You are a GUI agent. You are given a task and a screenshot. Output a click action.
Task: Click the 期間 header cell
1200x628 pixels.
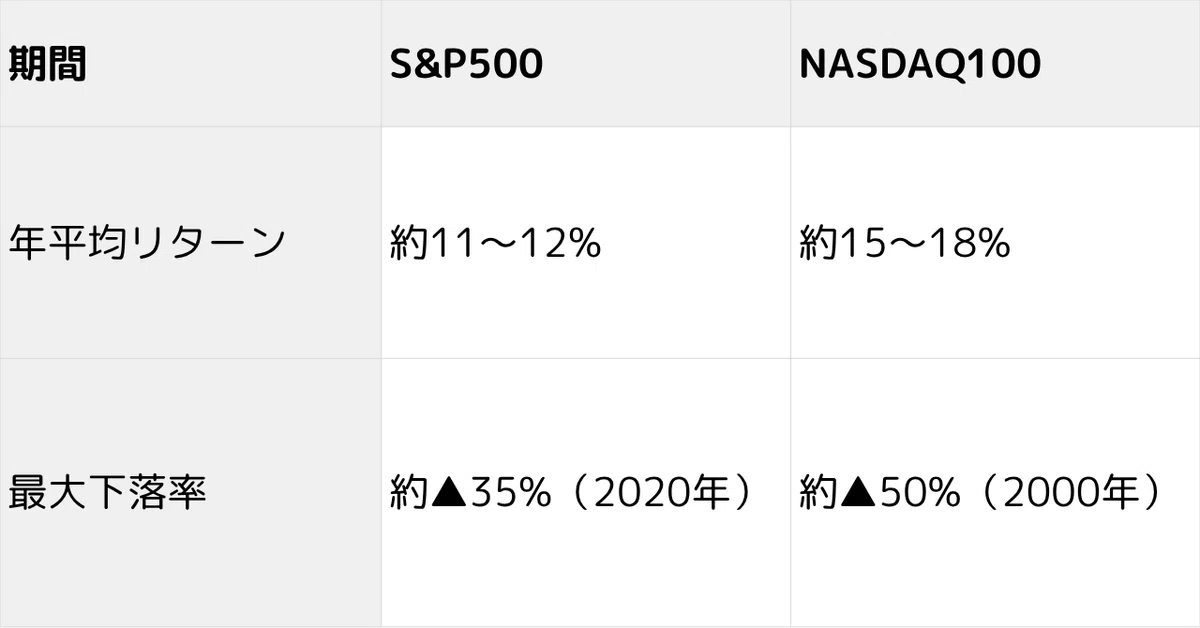(x=190, y=63)
